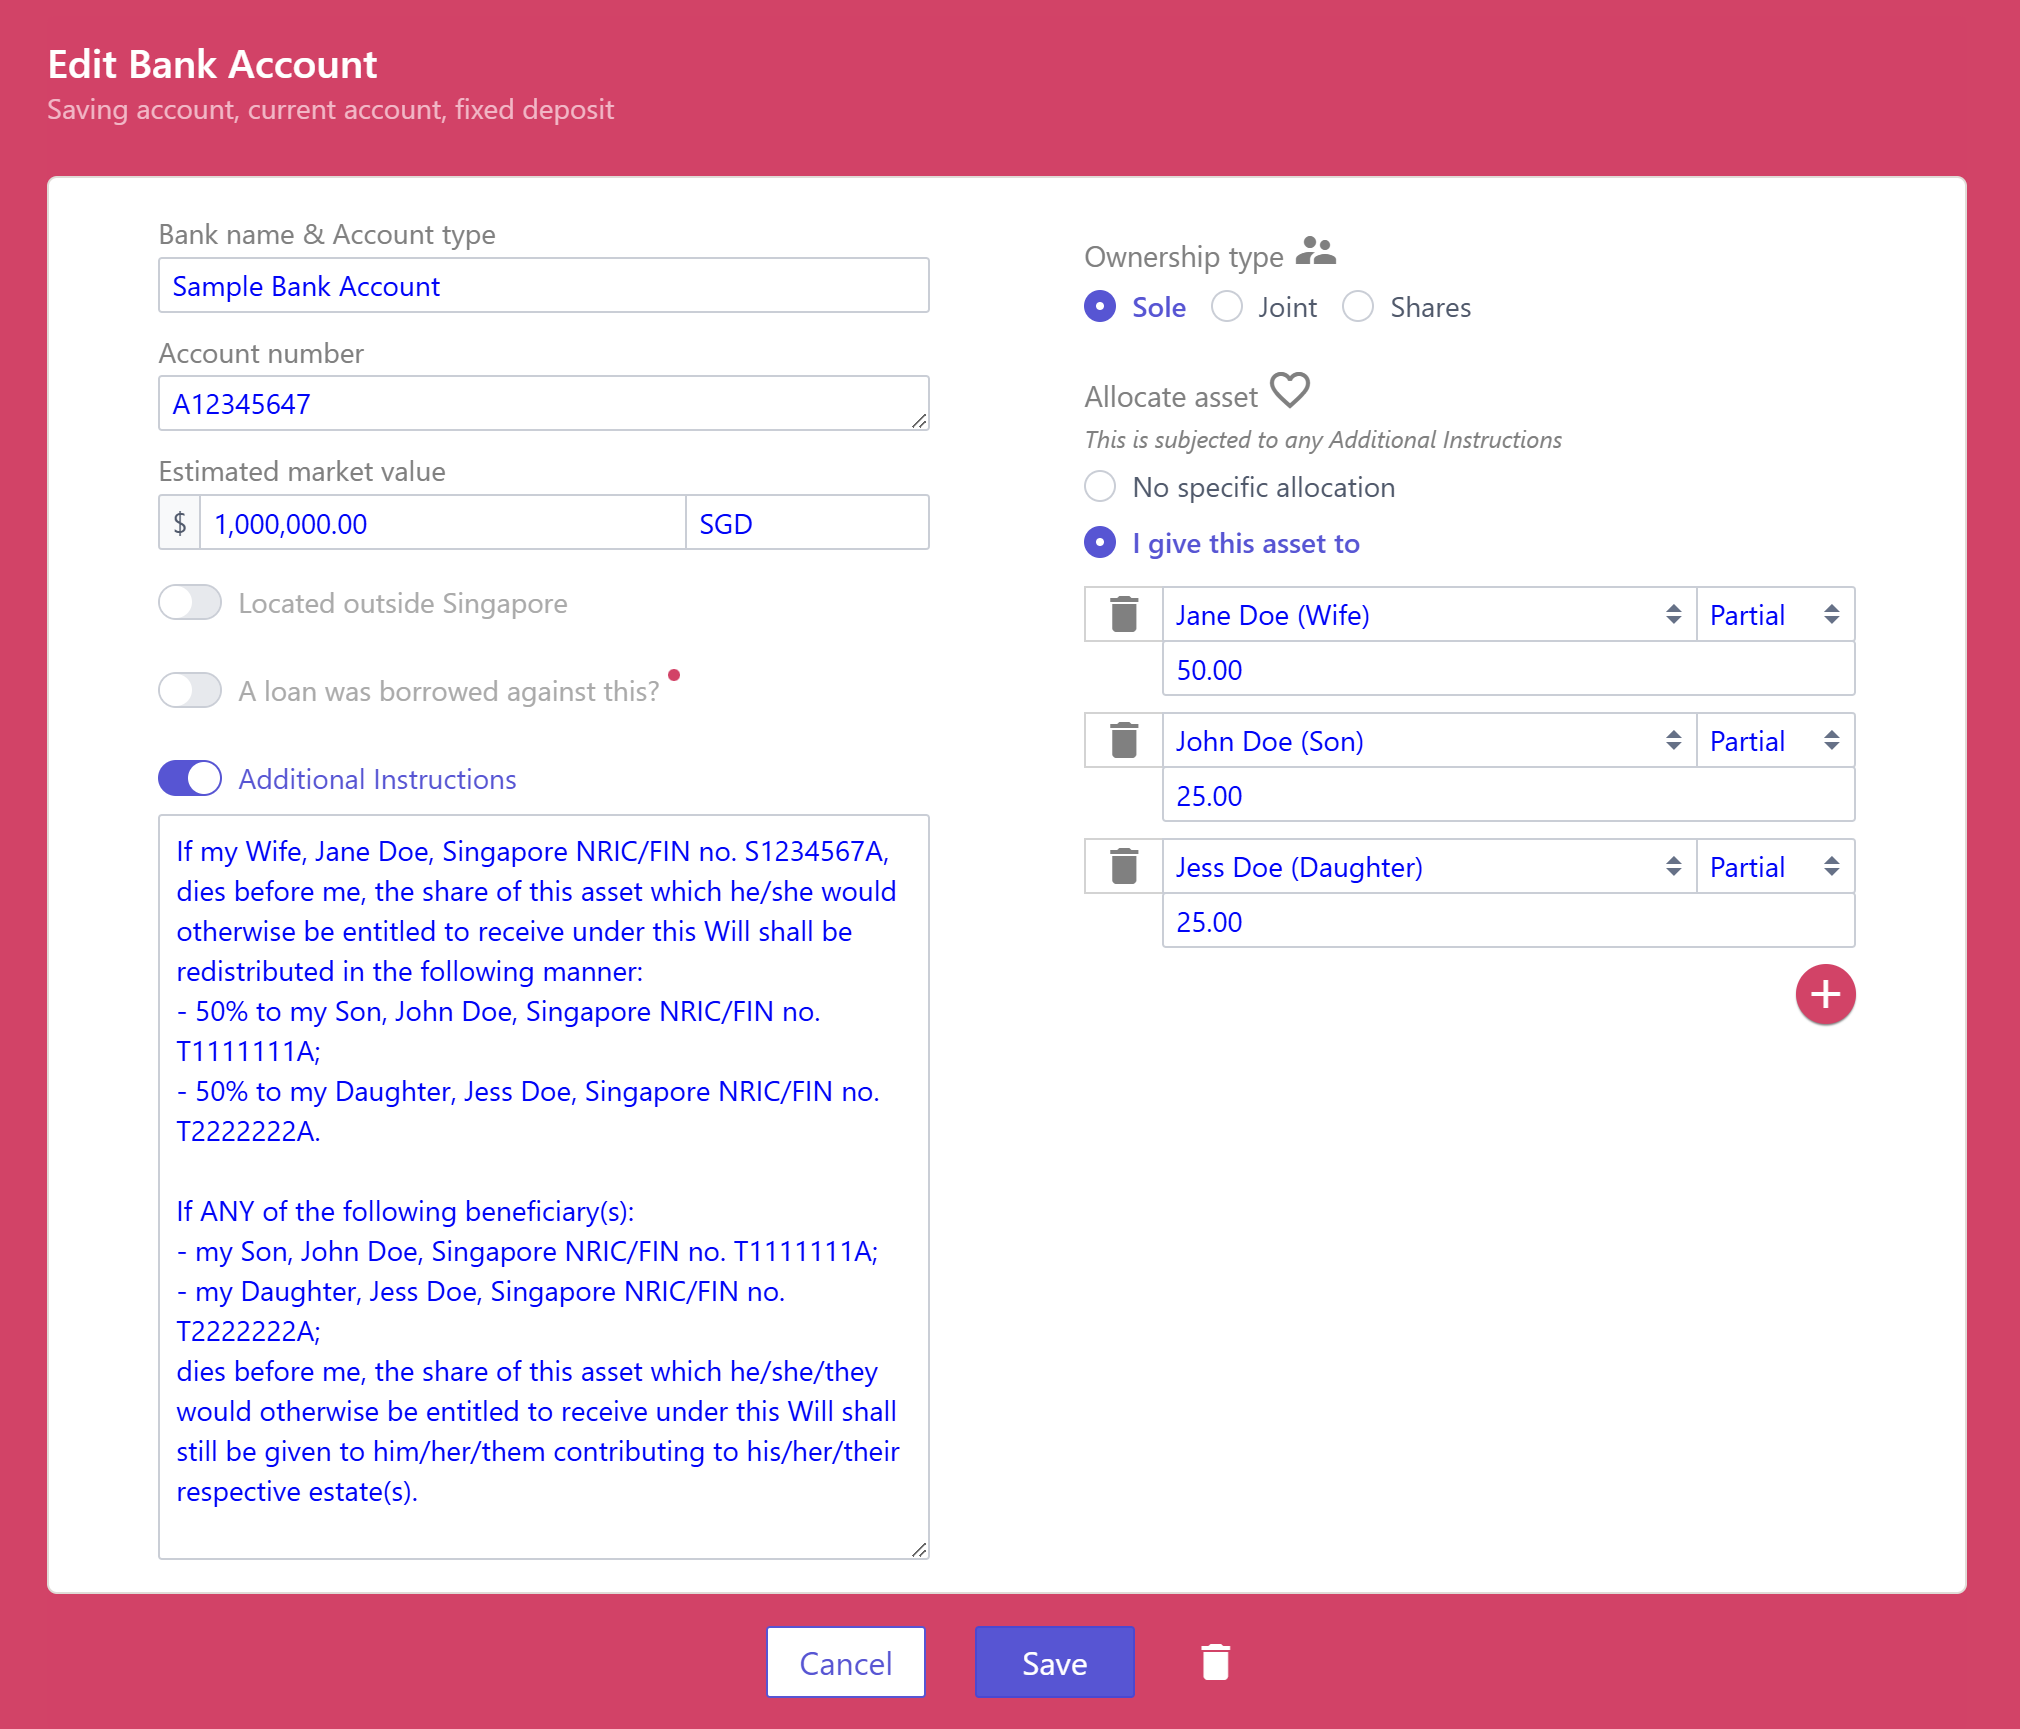Image resolution: width=2020 pixels, height=1729 pixels.
Task: Click the dollar sign currency prefix
Action: coord(180,523)
